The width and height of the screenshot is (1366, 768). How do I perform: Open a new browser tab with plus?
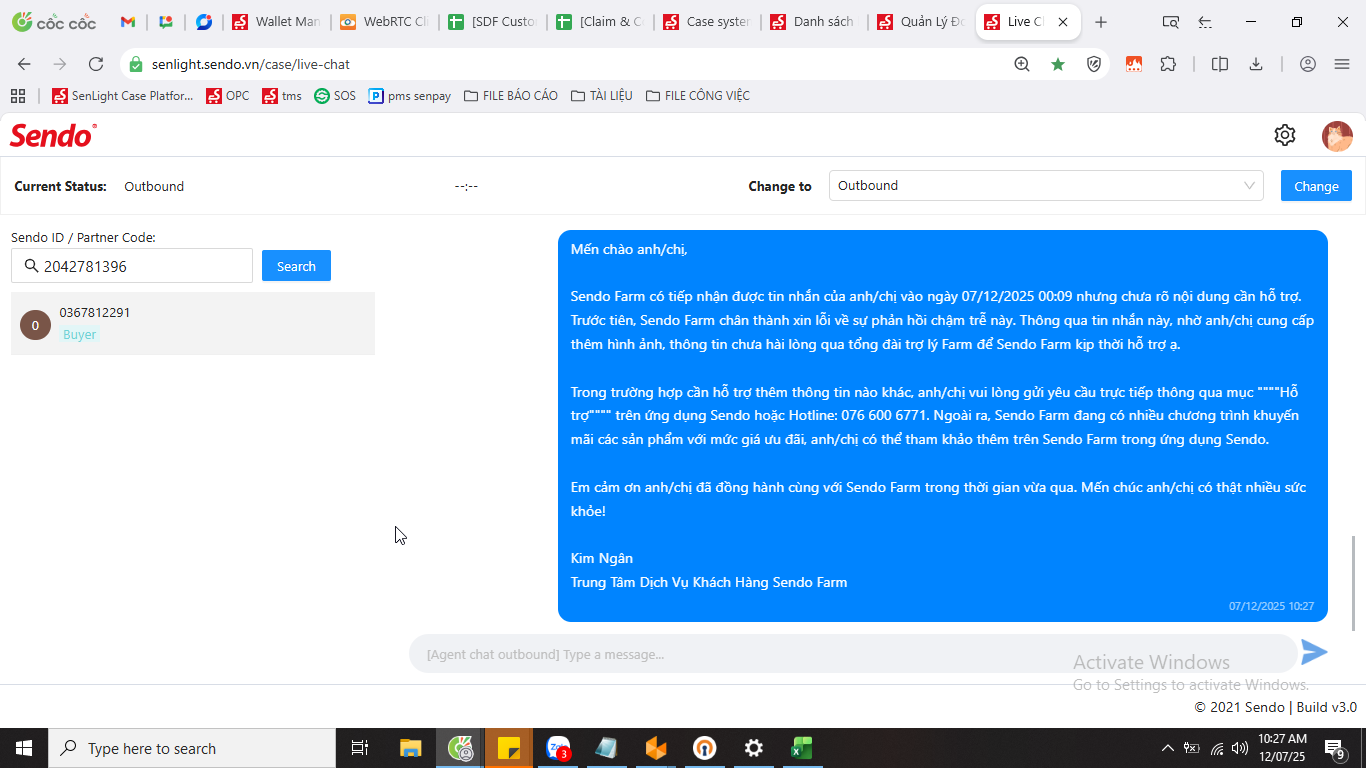click(x=1101, y=22)
